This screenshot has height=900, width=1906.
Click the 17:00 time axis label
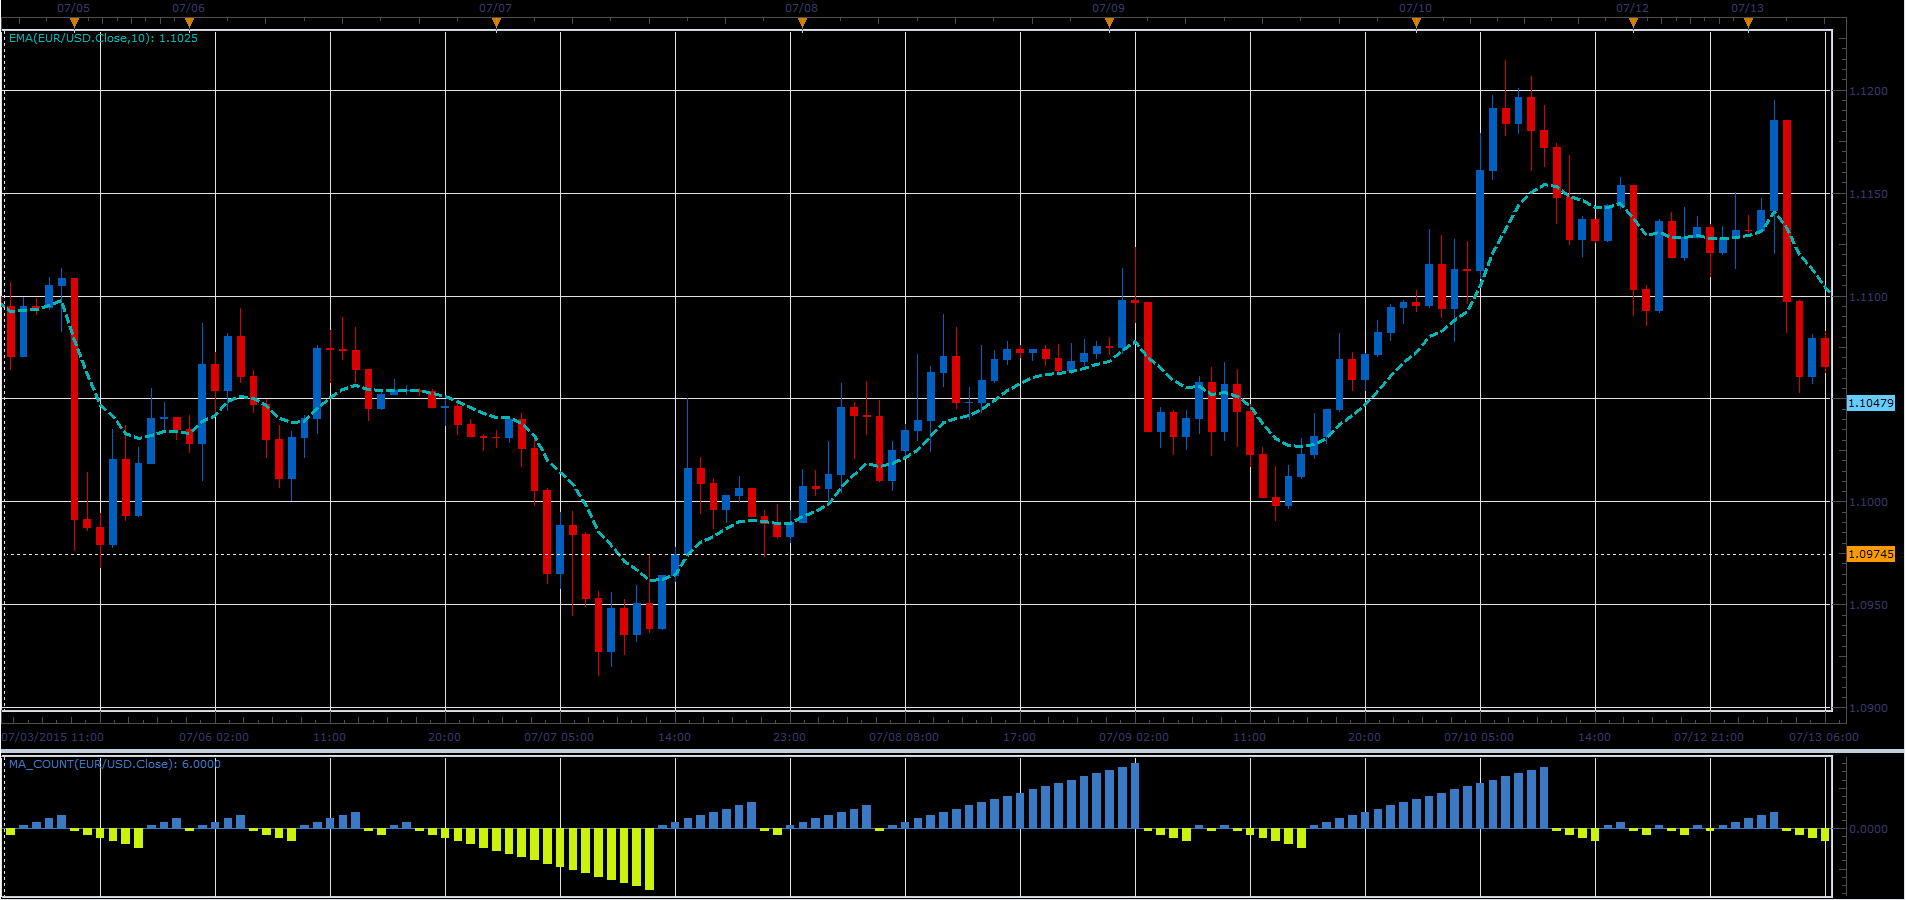[x=1019, y=737]
